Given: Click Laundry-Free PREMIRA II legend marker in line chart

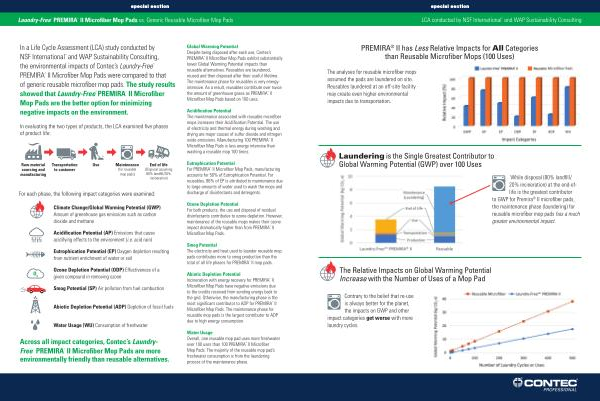Looking at the screenshot, I should (x=511, y=294).
